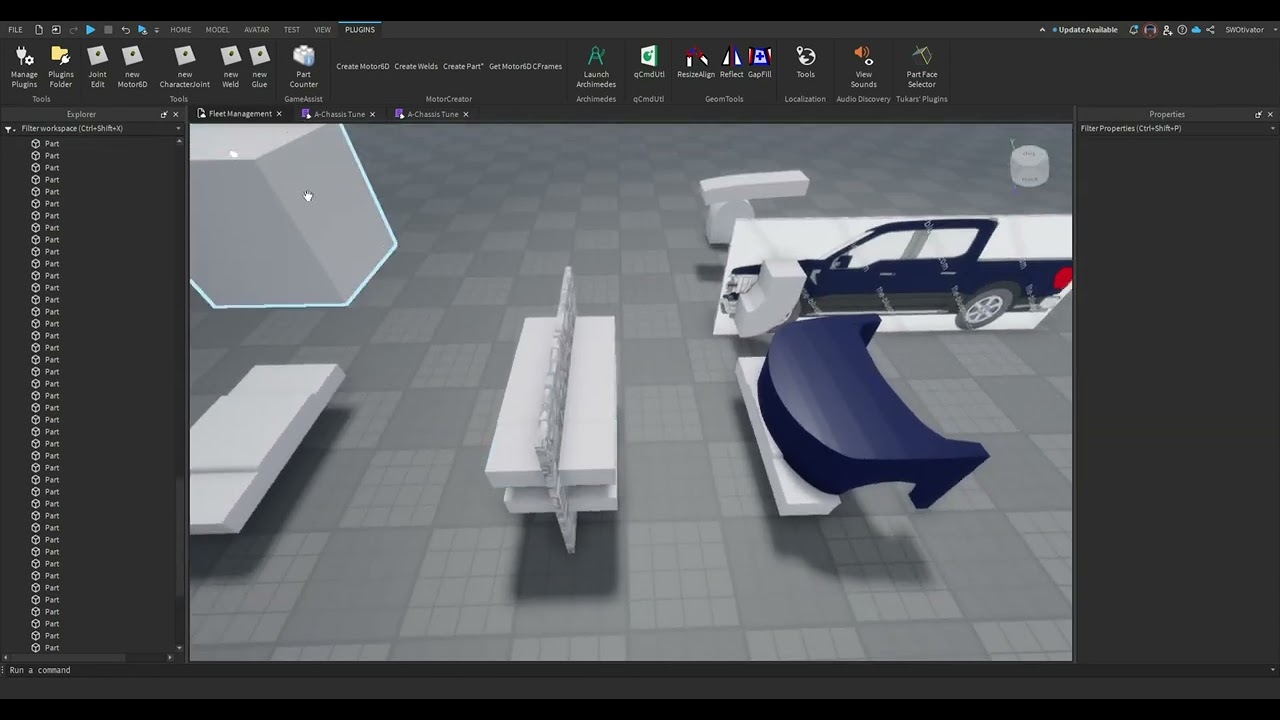Close the second A-Chassis Tune tab
The height and width of the screenshot is (720, 1280).
click(x=465, y=114)
